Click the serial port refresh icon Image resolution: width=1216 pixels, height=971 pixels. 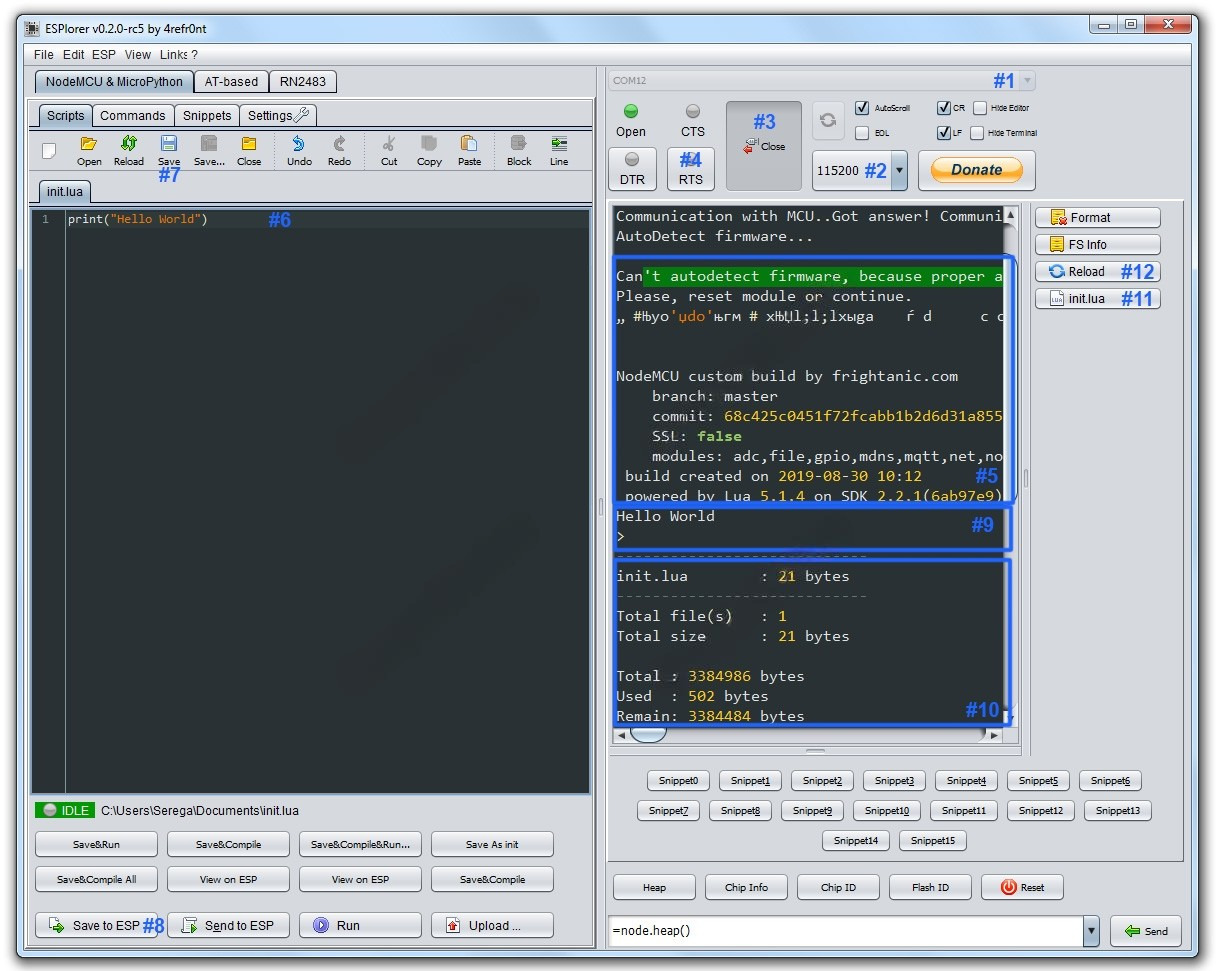[x=827, y=120]
